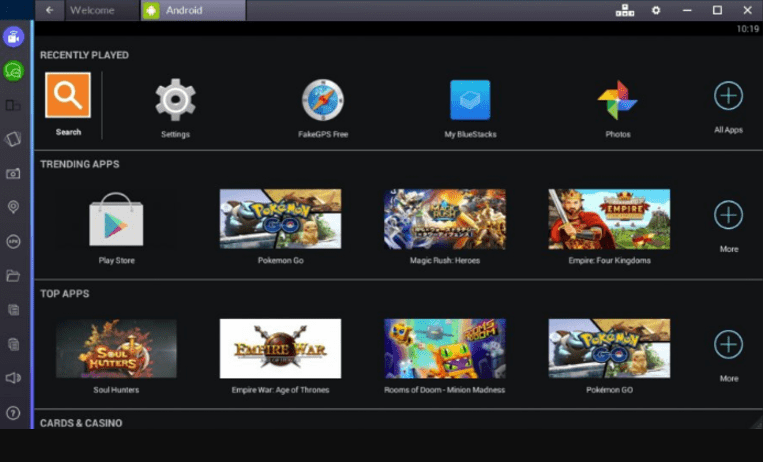Open BlueStacks settings gear in title bar

pyautogui.click(x=656, y=10)
